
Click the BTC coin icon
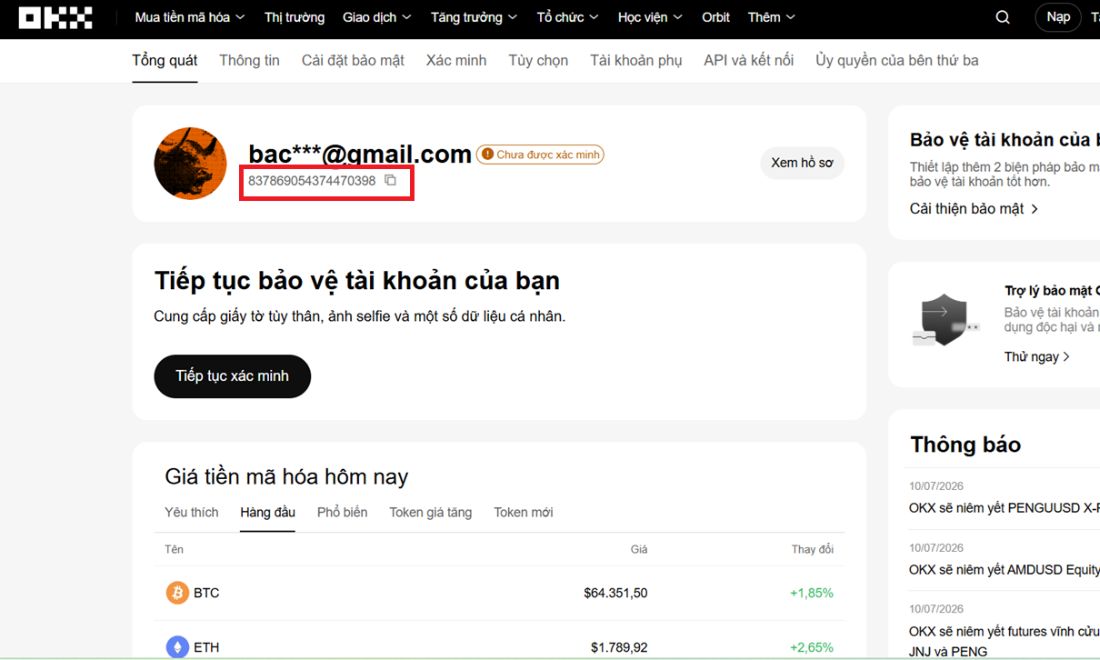click(x=177, y=593)
